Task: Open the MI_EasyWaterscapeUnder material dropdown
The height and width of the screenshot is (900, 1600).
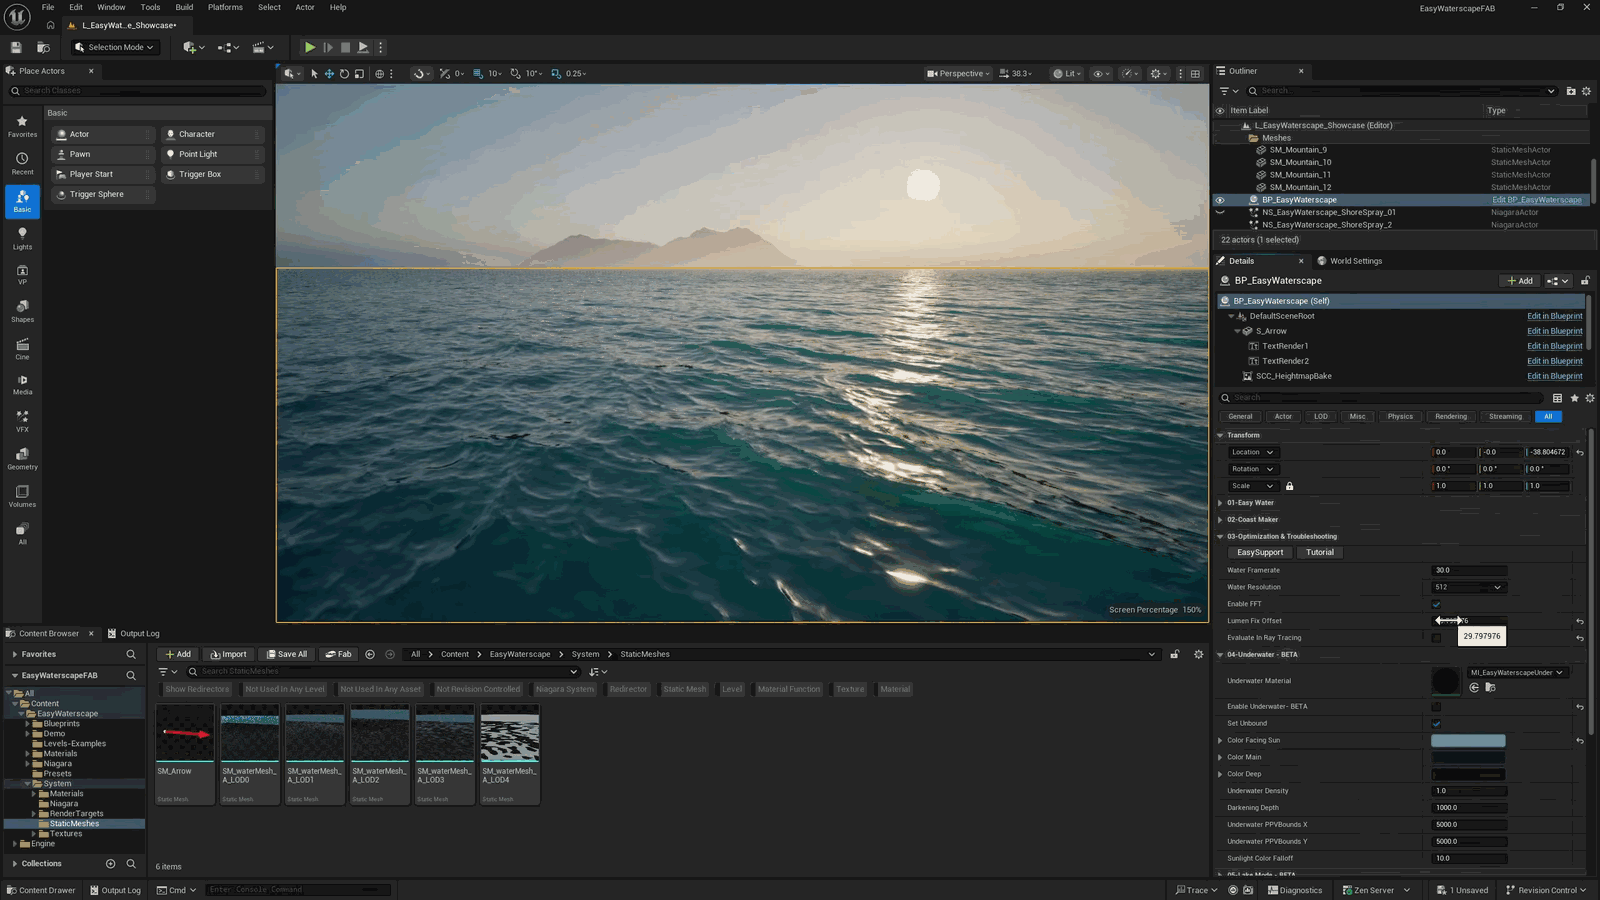Action: [x=1516, y=673]
